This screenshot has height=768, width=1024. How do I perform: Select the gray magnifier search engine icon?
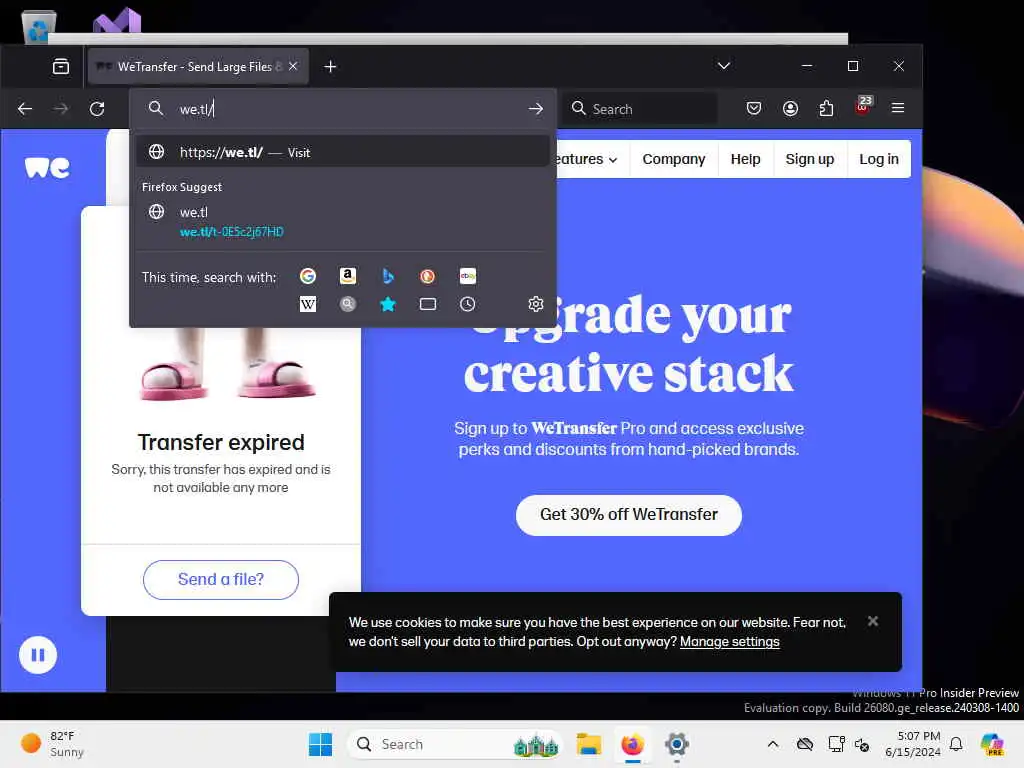[348, 304]
